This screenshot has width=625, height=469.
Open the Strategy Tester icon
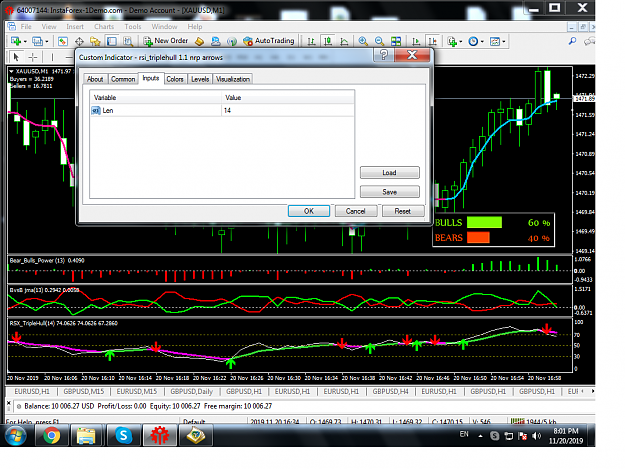(128, 41)
